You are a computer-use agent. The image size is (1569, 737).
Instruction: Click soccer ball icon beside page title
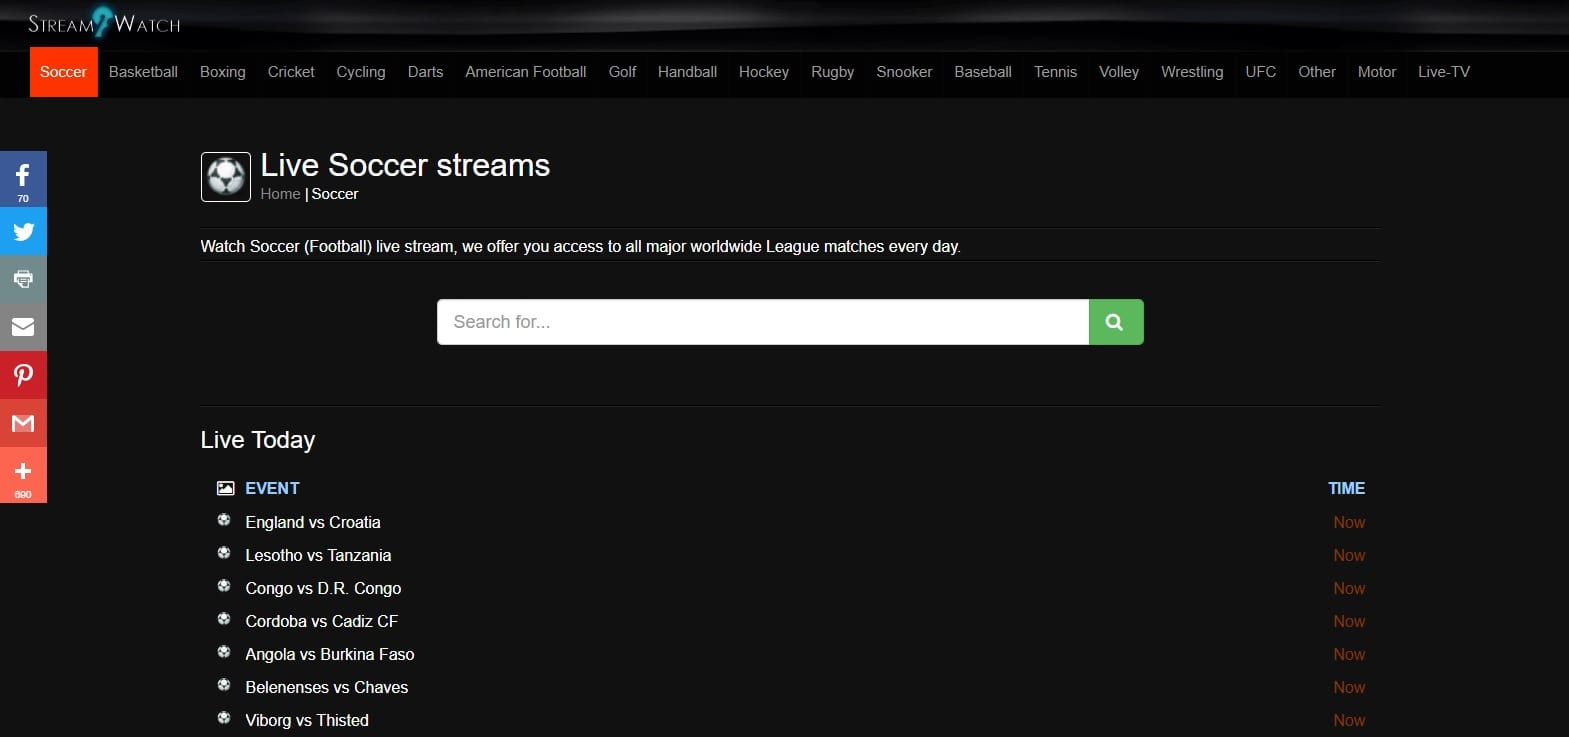click(225, 177)
